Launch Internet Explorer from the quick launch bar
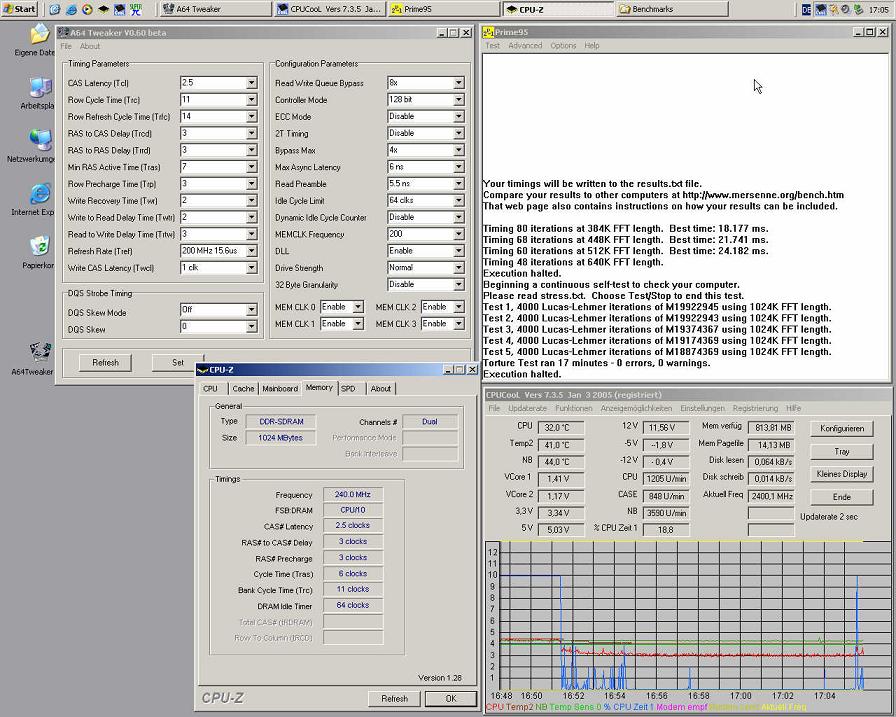 [71, 9]
